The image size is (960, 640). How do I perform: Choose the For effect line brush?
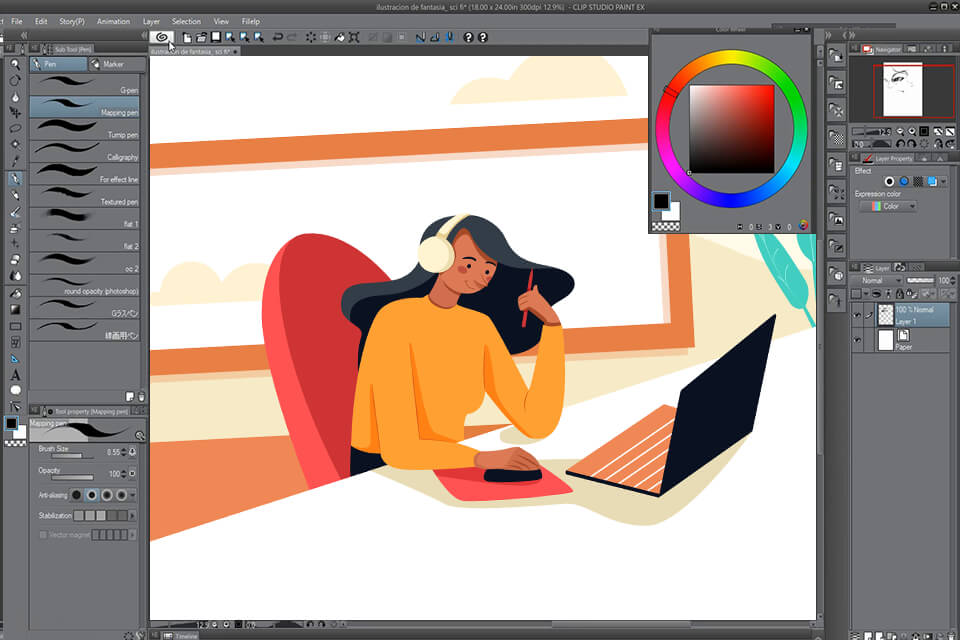click(84, 174)
